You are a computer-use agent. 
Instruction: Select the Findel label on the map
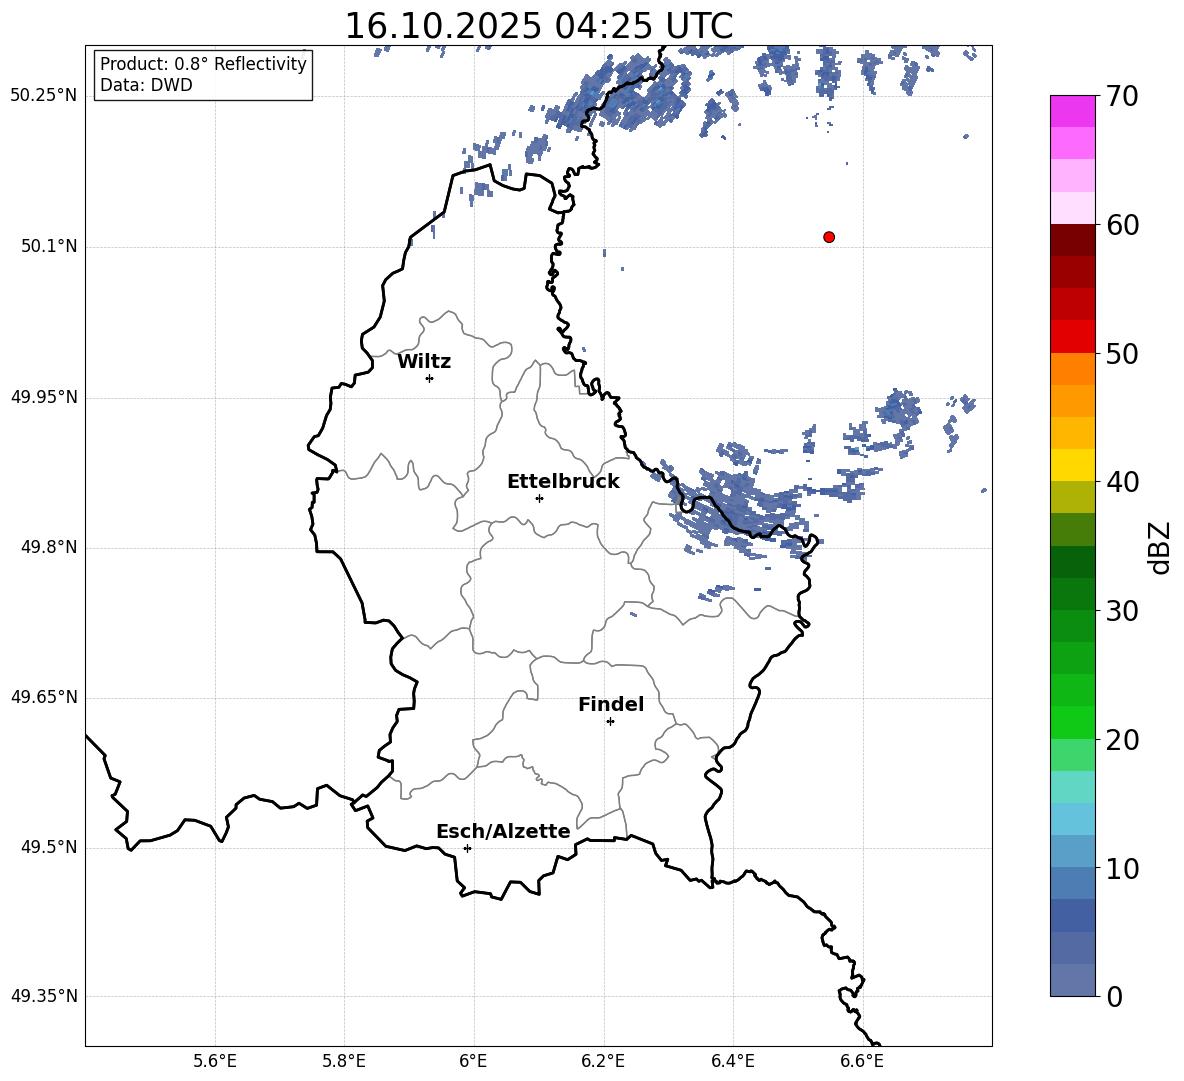click(x=611, y=705)
